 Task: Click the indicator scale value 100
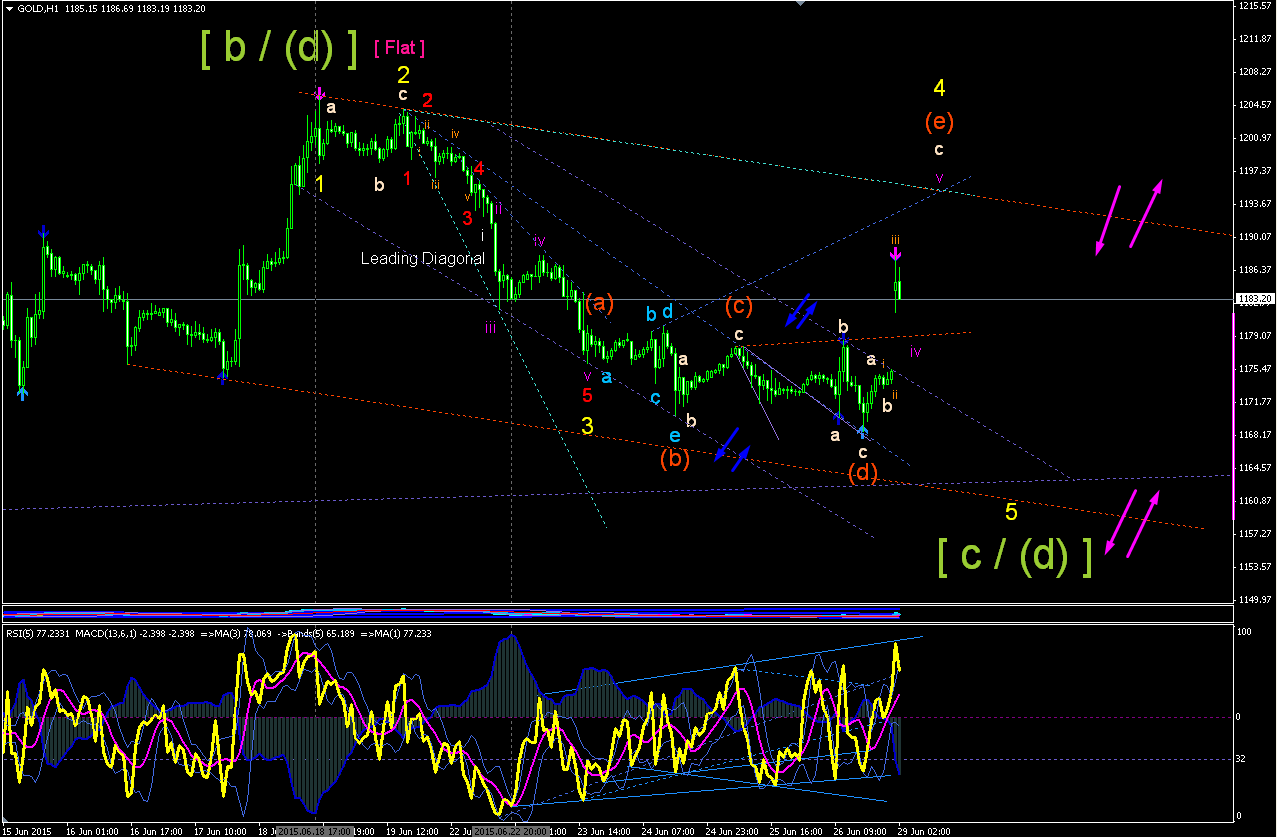[1245, 632]
